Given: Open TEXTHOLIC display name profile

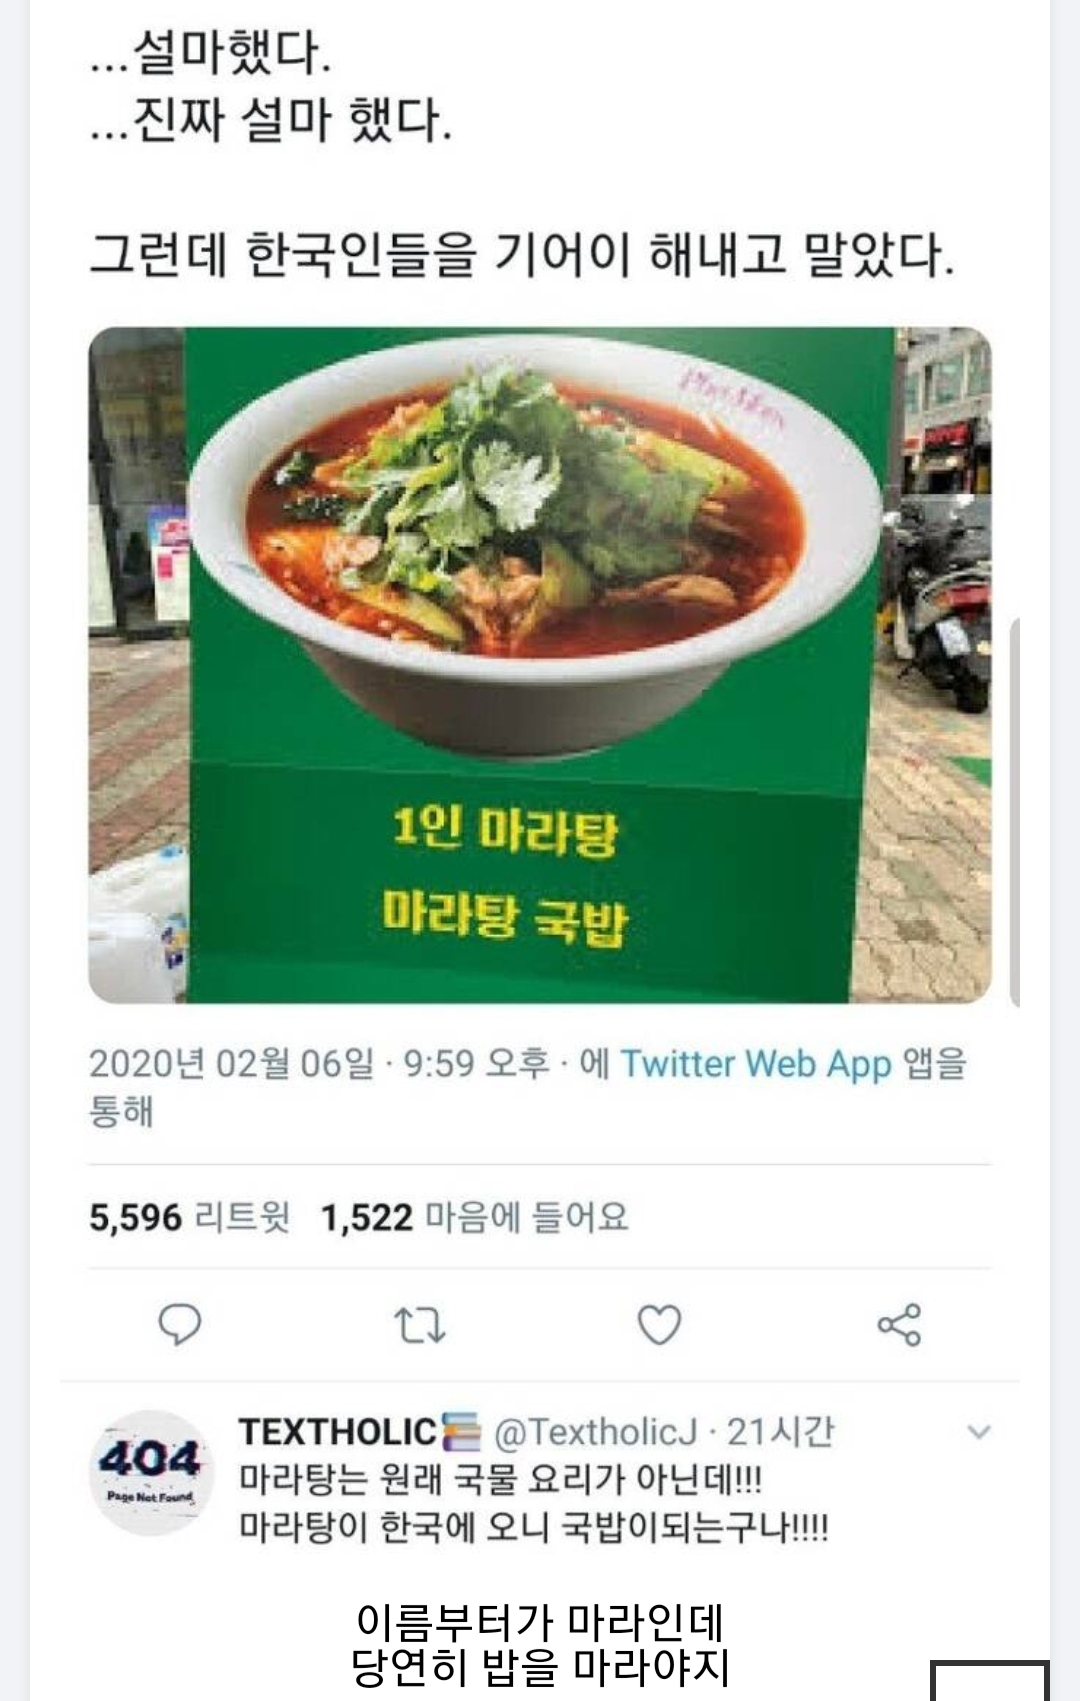Looking at the screenshot, I should (337, 1432).
